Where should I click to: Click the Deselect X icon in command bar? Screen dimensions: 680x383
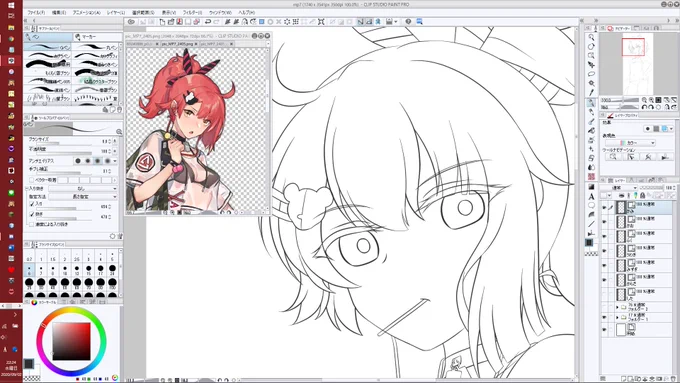point(279,22)
